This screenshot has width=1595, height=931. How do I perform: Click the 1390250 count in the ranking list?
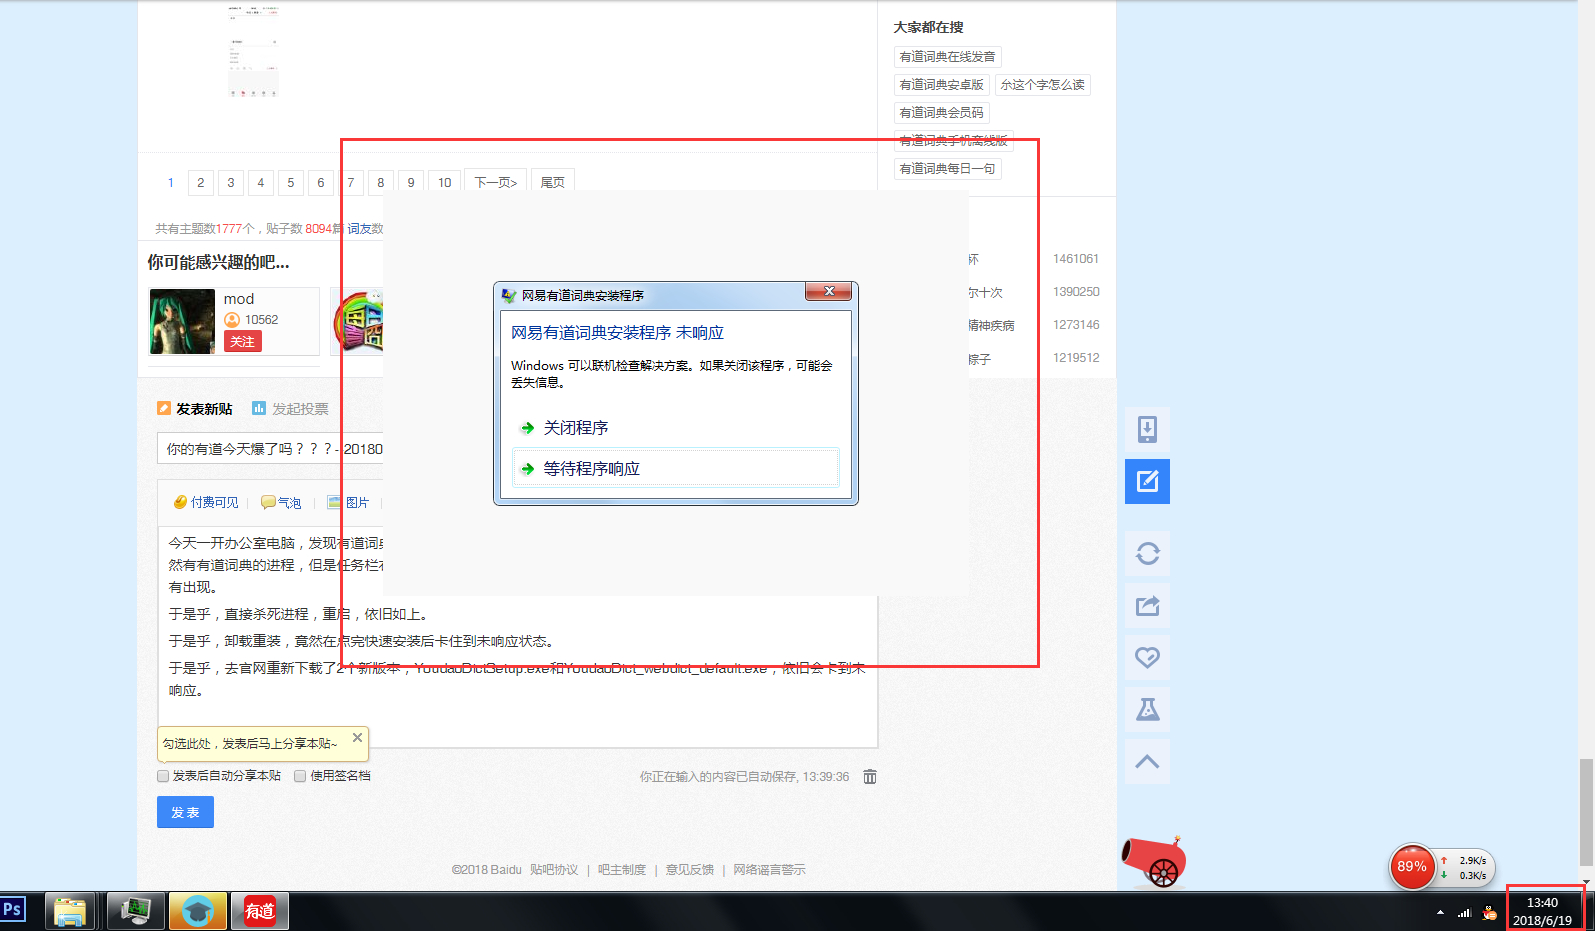[1076, 292]
